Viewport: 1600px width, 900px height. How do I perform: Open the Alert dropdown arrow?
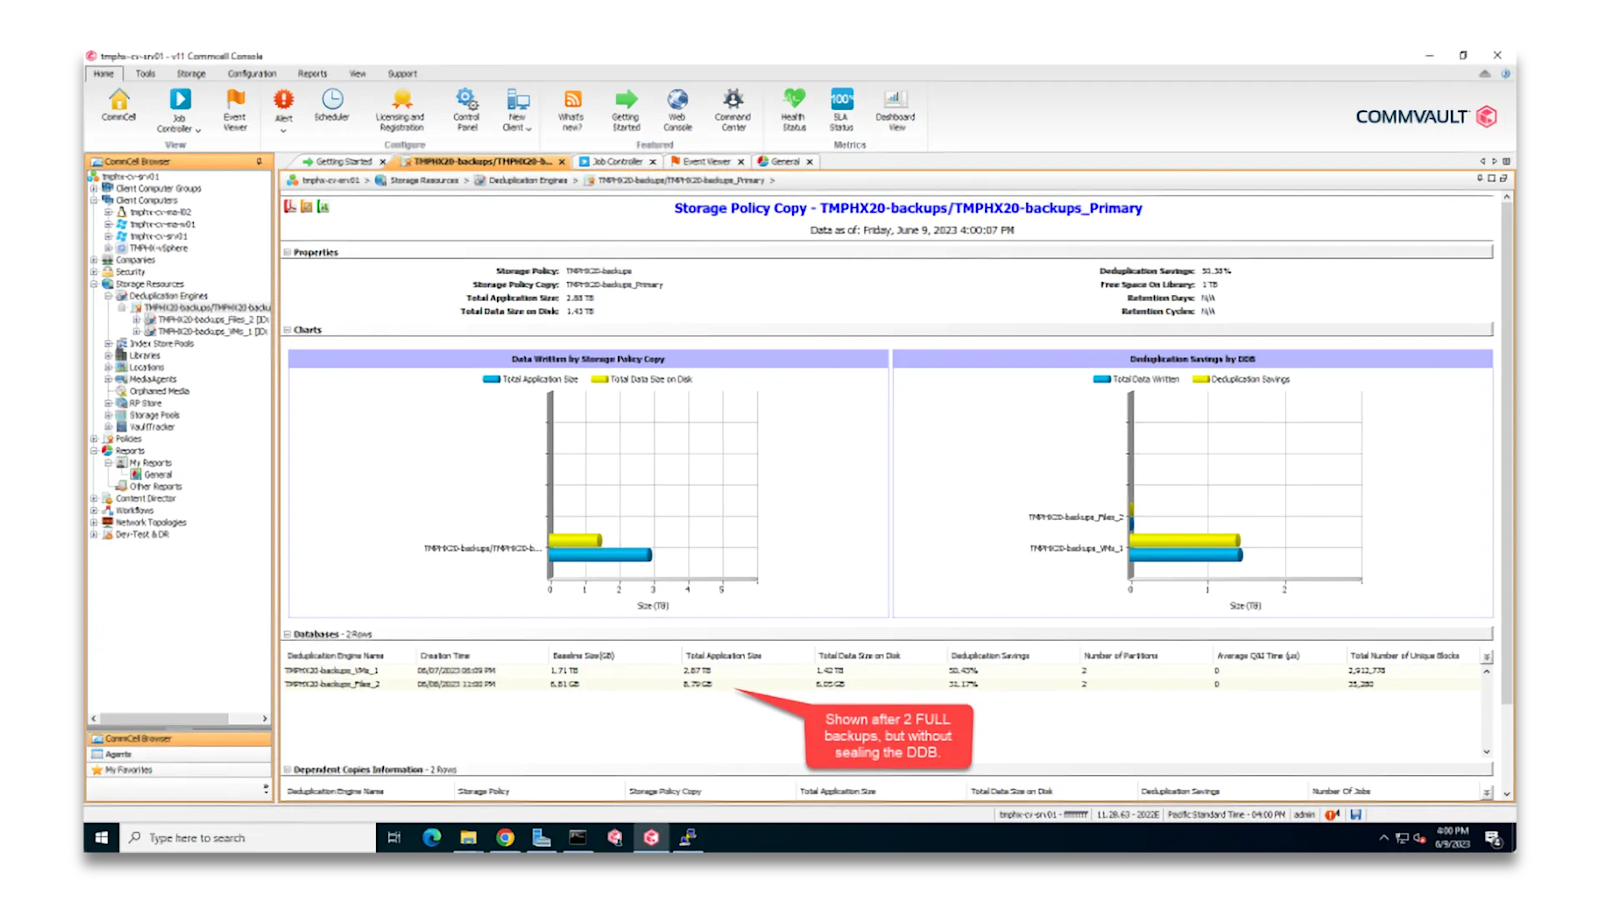284,130
